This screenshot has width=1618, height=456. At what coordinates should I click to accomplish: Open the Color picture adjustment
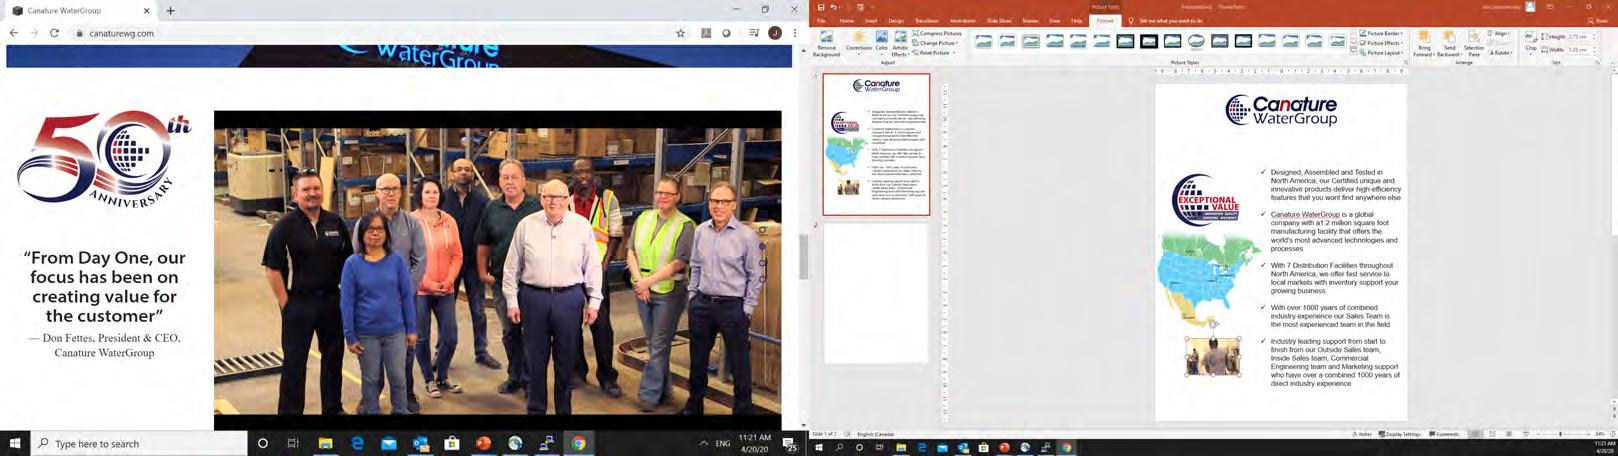coord(881,42)
